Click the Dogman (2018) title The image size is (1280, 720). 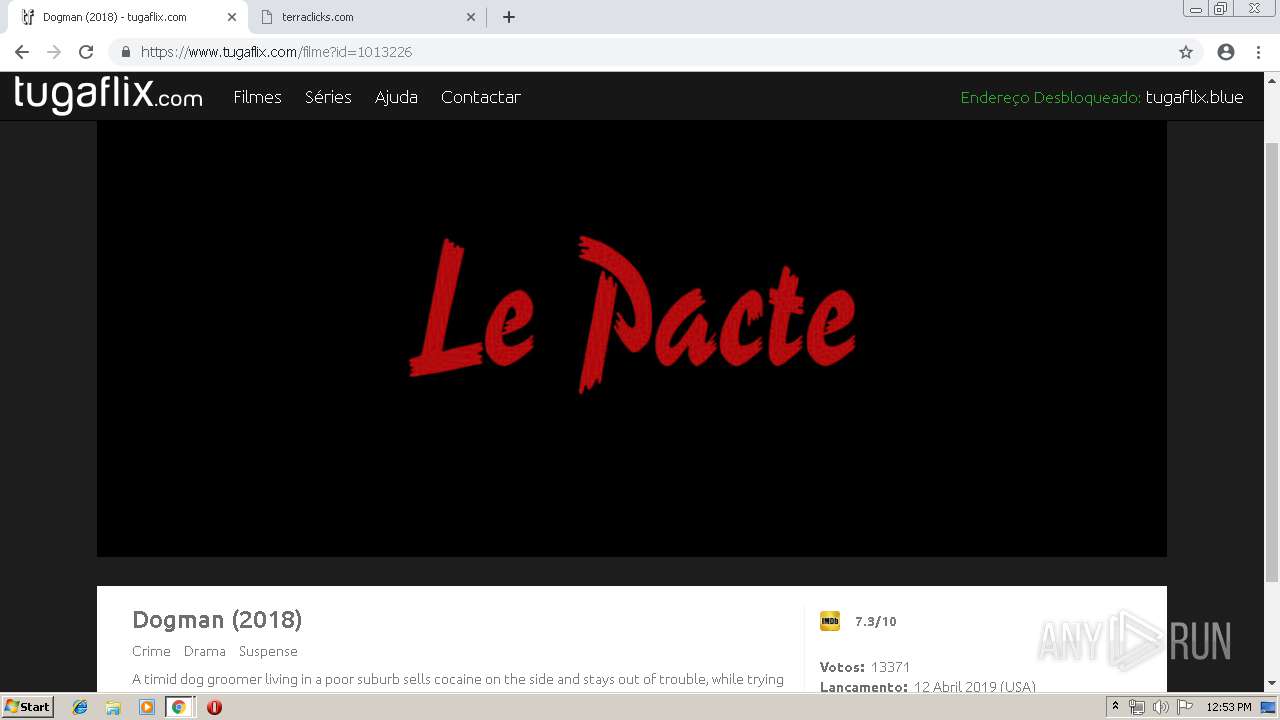[x=217, y=620]
